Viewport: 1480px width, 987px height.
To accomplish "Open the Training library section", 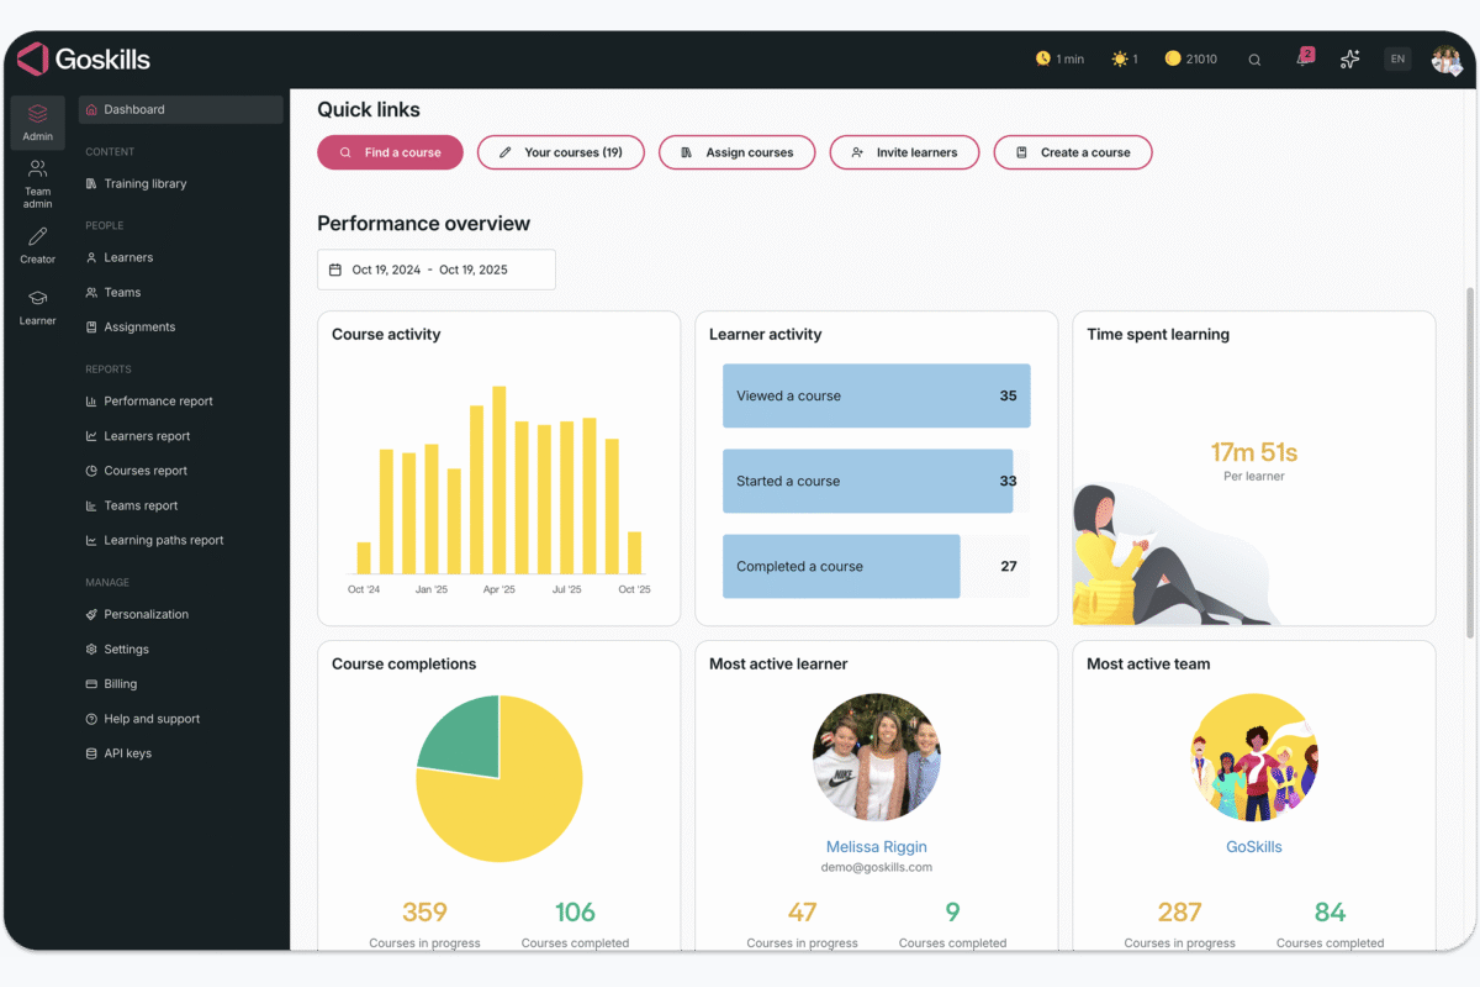I will pos(145,183).
